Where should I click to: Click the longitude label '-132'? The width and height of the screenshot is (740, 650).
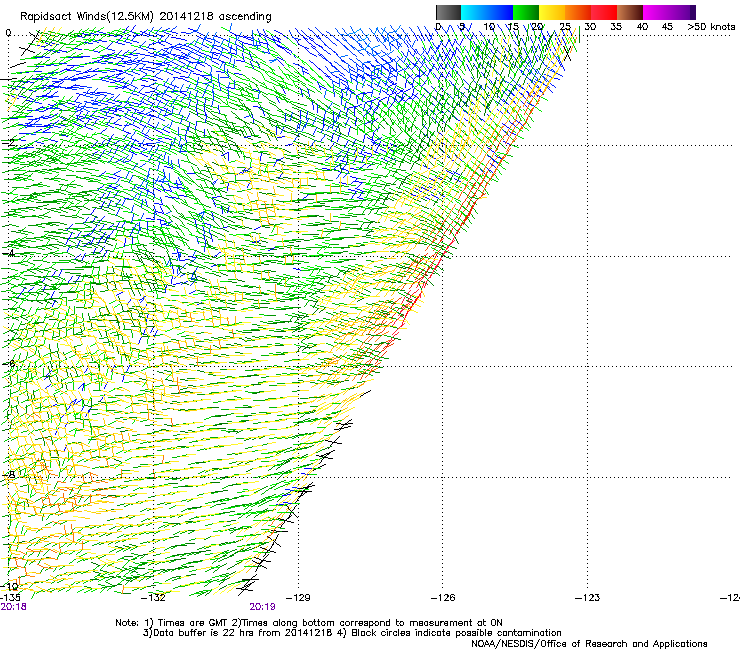154,598
